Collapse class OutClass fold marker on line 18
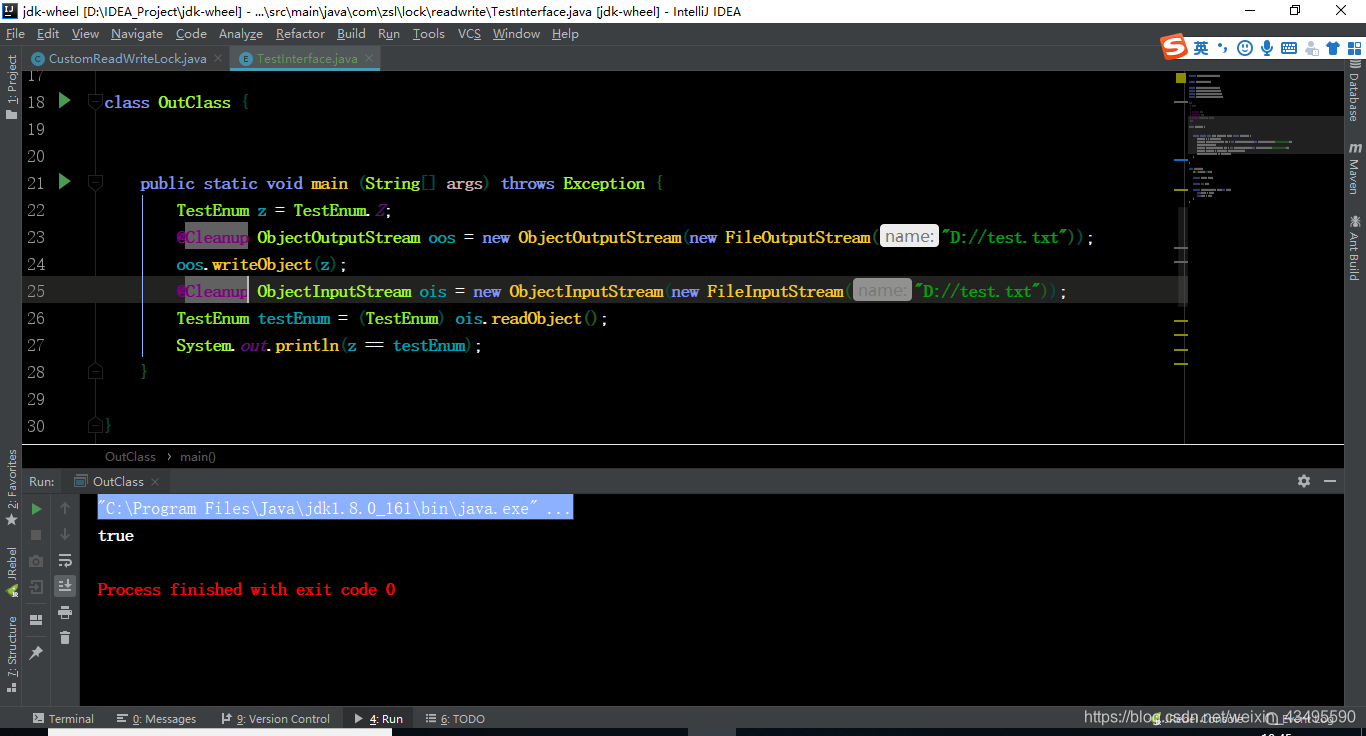 [95, 102]
